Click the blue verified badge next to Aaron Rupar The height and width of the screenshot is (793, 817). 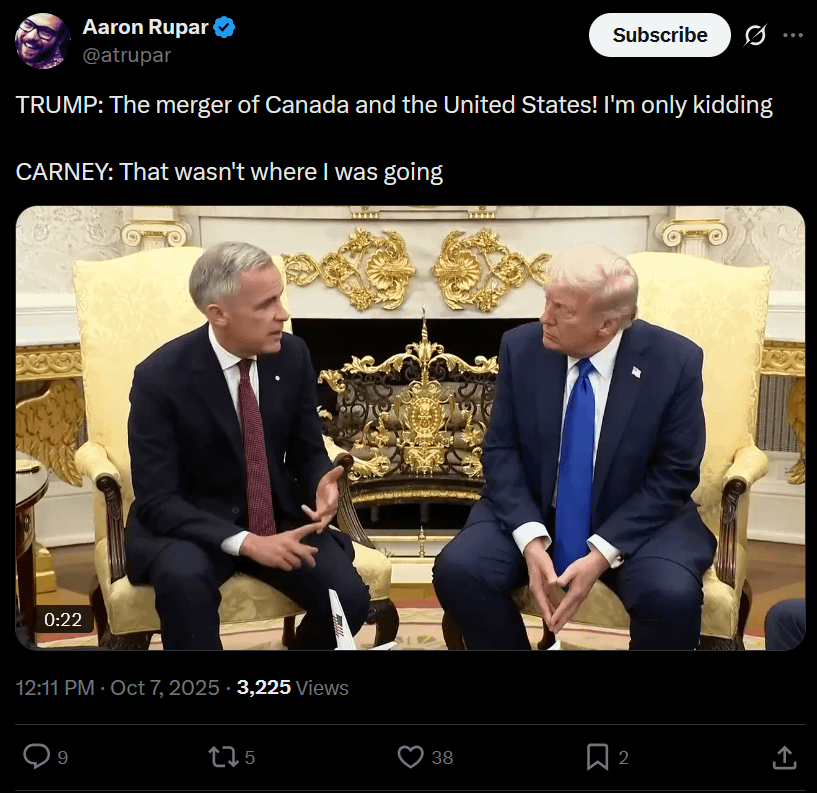224,27
